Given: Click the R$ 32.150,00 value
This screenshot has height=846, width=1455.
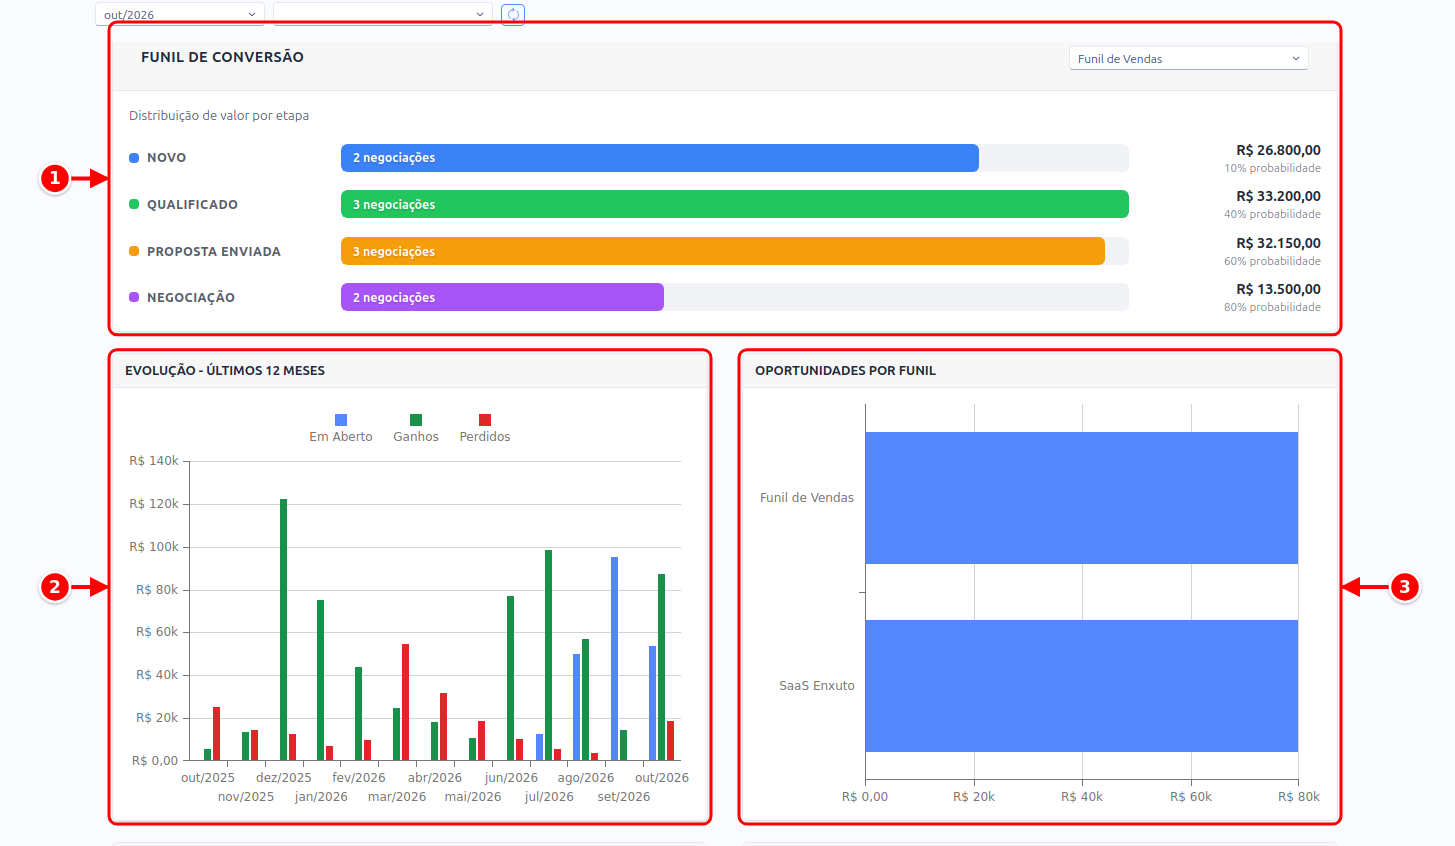Looking at the screenshot, I should (x=1278, y=244).
